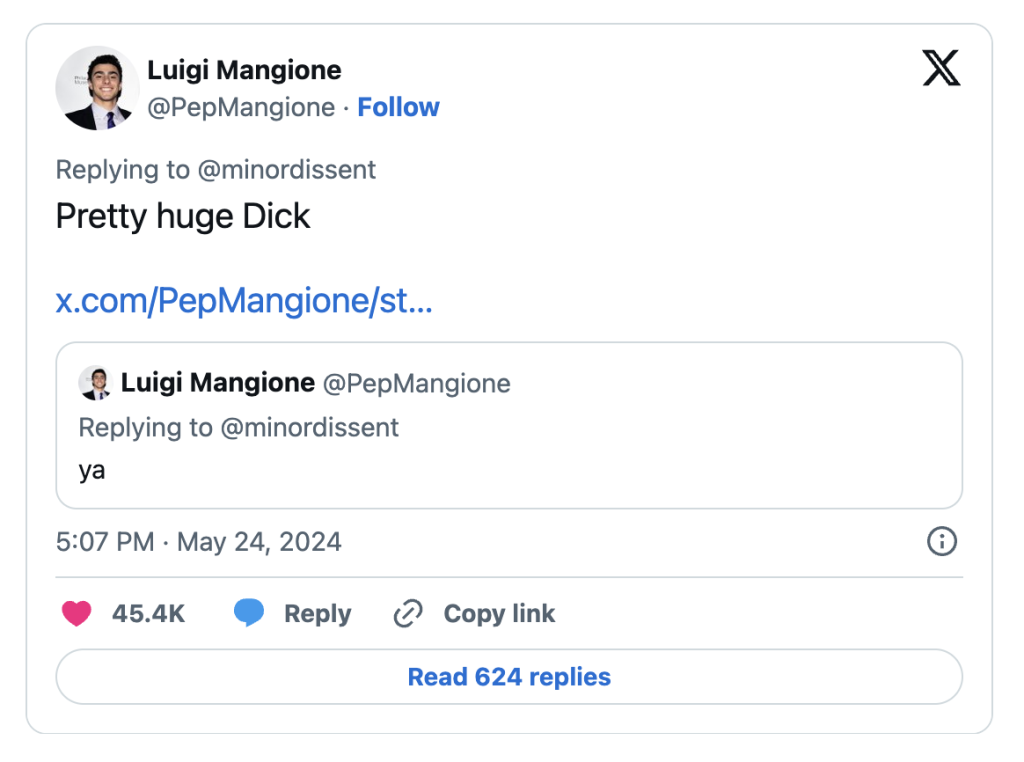Screen dimensions: 1024x762
Task: Follow the @PepMangione account
Action: [x=398, y=107]
